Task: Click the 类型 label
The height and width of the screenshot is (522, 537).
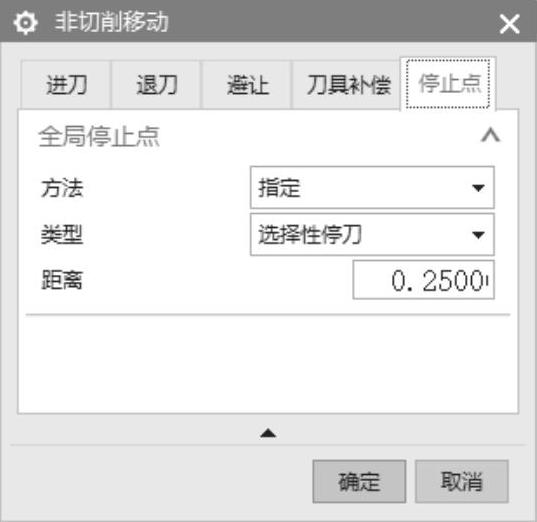Action: 62,235
